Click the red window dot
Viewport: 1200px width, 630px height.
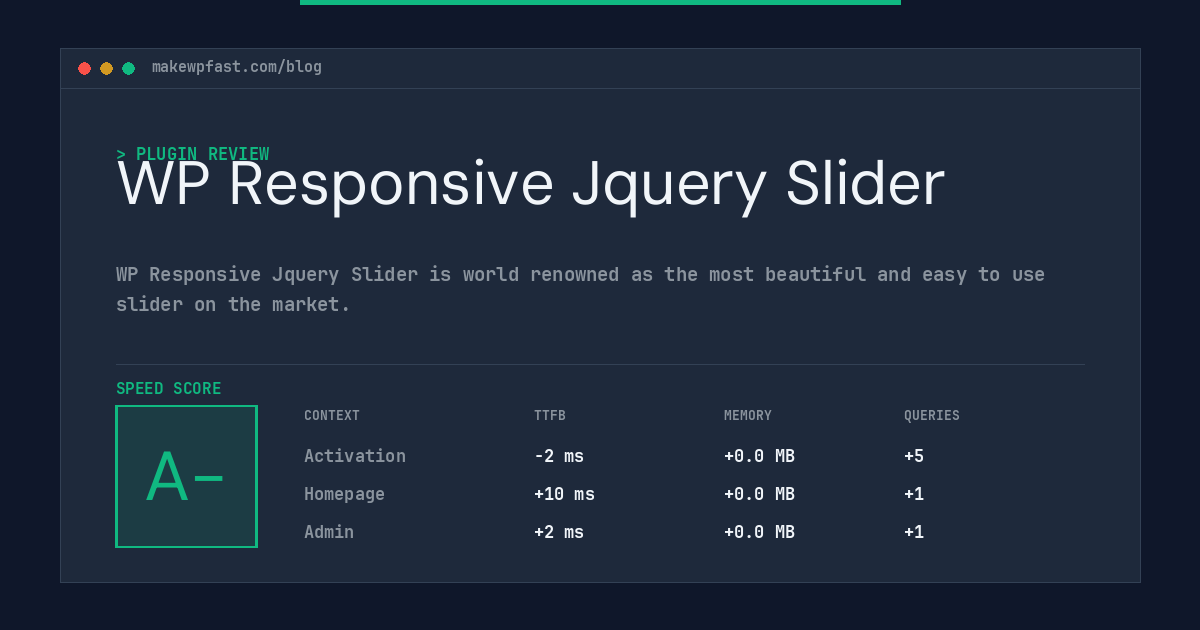pos(84,68)
